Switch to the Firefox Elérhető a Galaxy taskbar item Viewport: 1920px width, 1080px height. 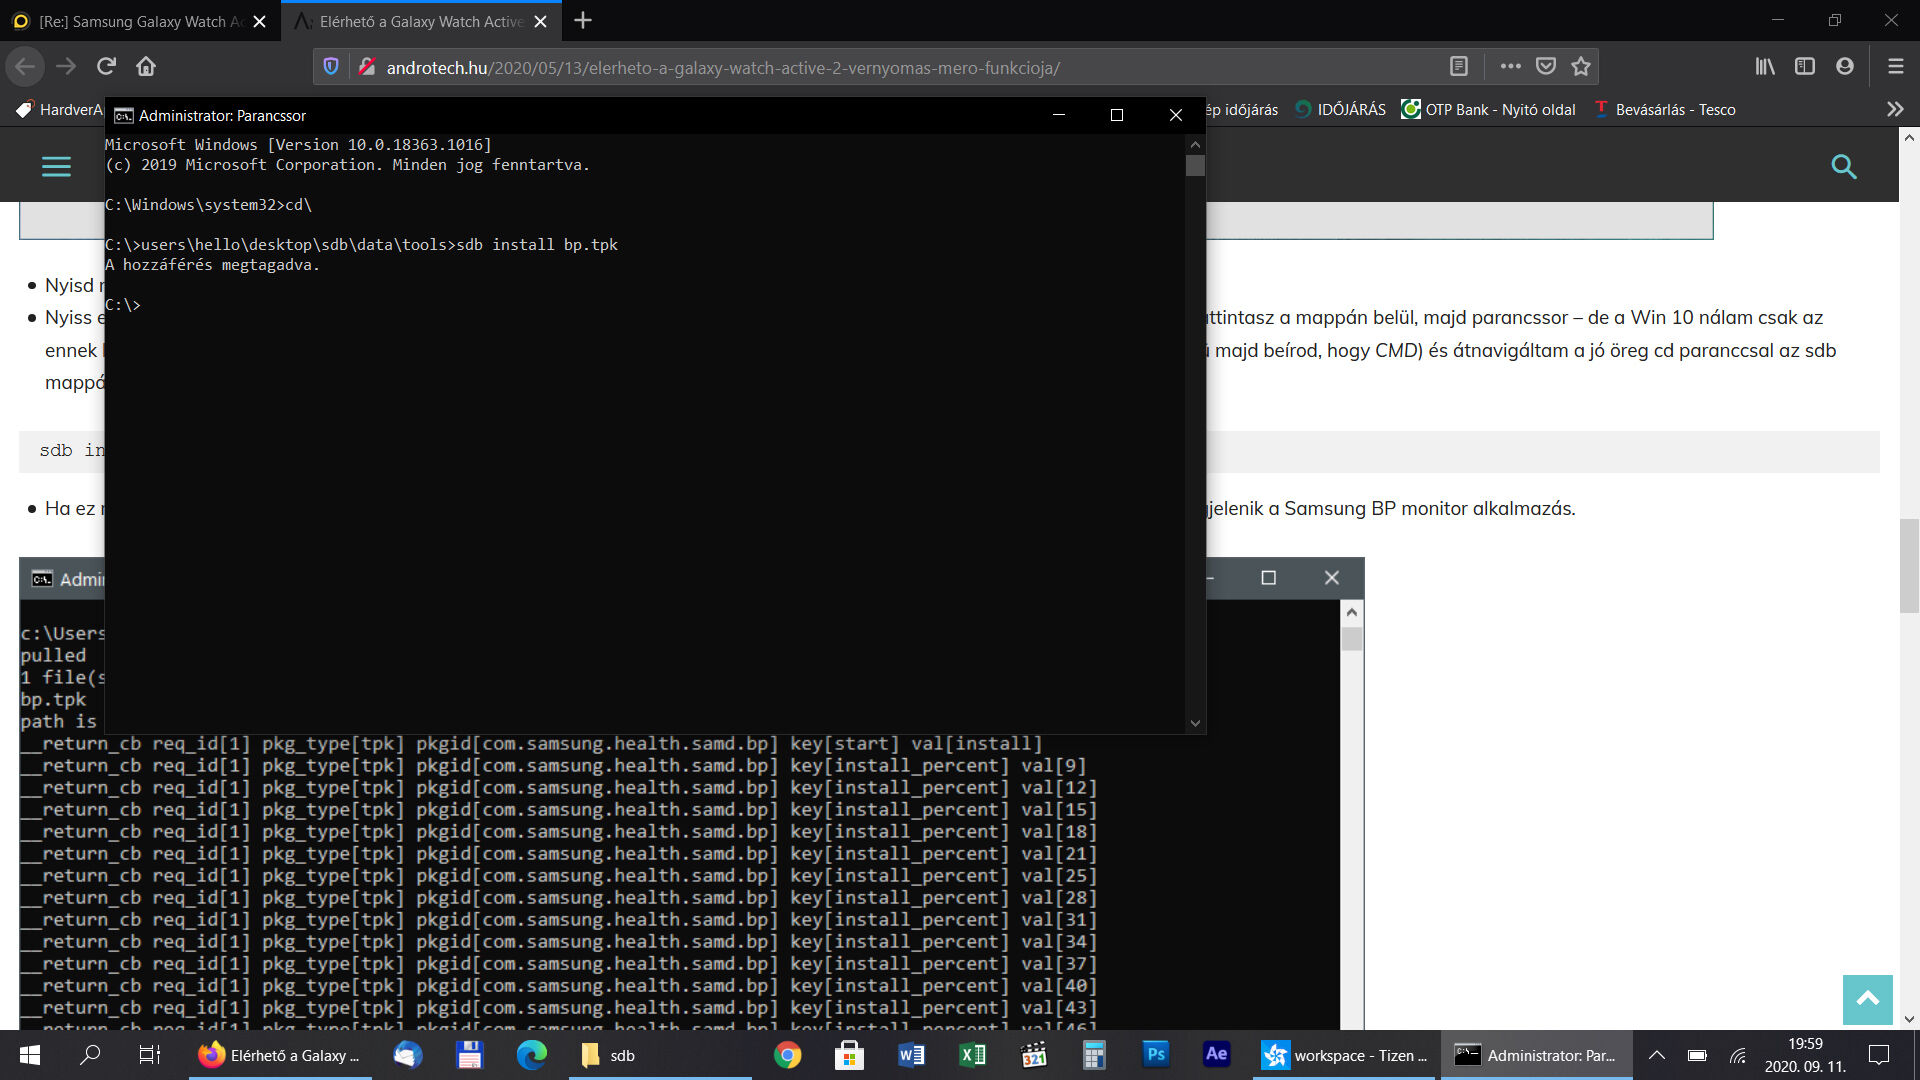click(x=279, y=1055)
